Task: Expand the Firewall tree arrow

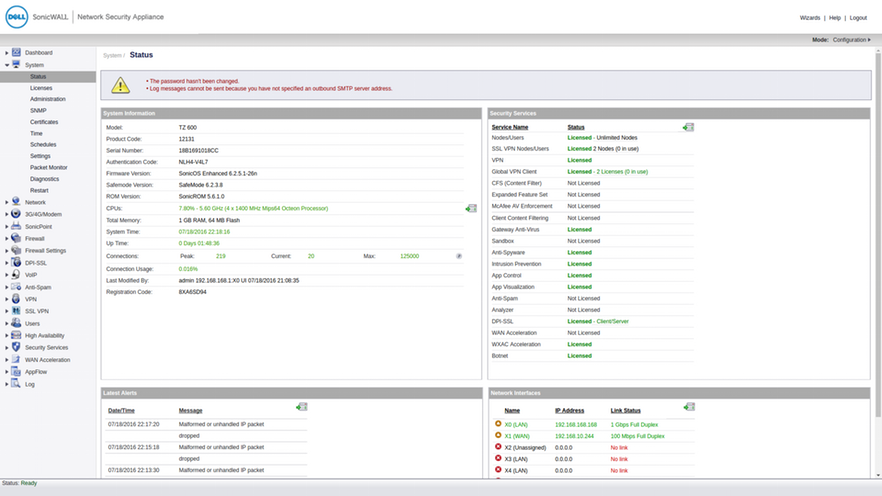Action: (7, 239)
